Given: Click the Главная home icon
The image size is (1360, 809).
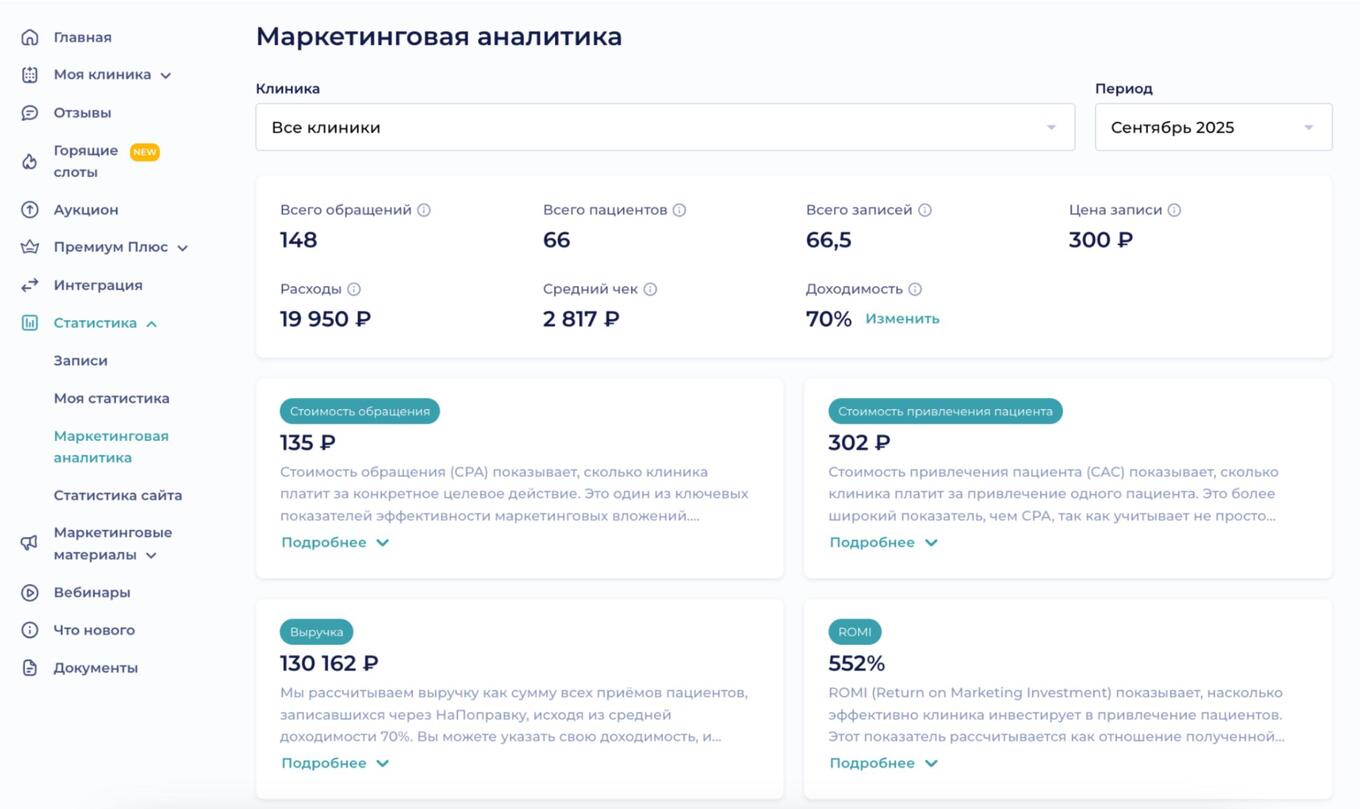Looking at the screenshot, I should point(27,37).
